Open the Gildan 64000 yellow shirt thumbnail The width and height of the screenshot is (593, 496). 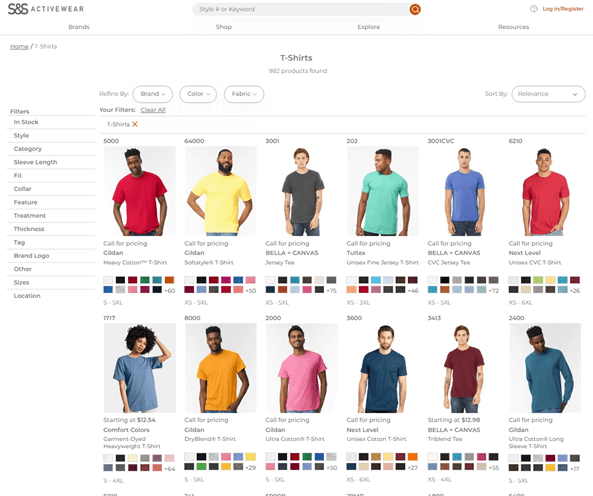(x=221, y=191)
